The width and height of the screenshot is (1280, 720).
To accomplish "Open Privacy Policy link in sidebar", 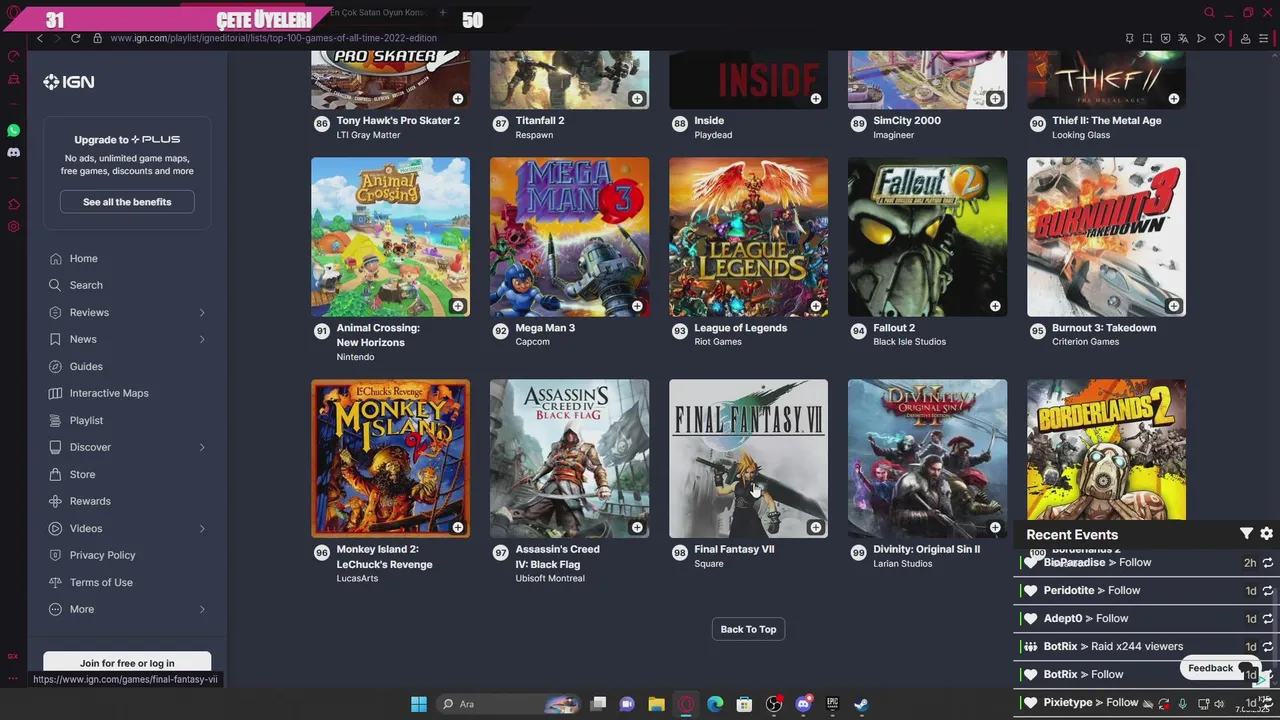I will (102, 555).
